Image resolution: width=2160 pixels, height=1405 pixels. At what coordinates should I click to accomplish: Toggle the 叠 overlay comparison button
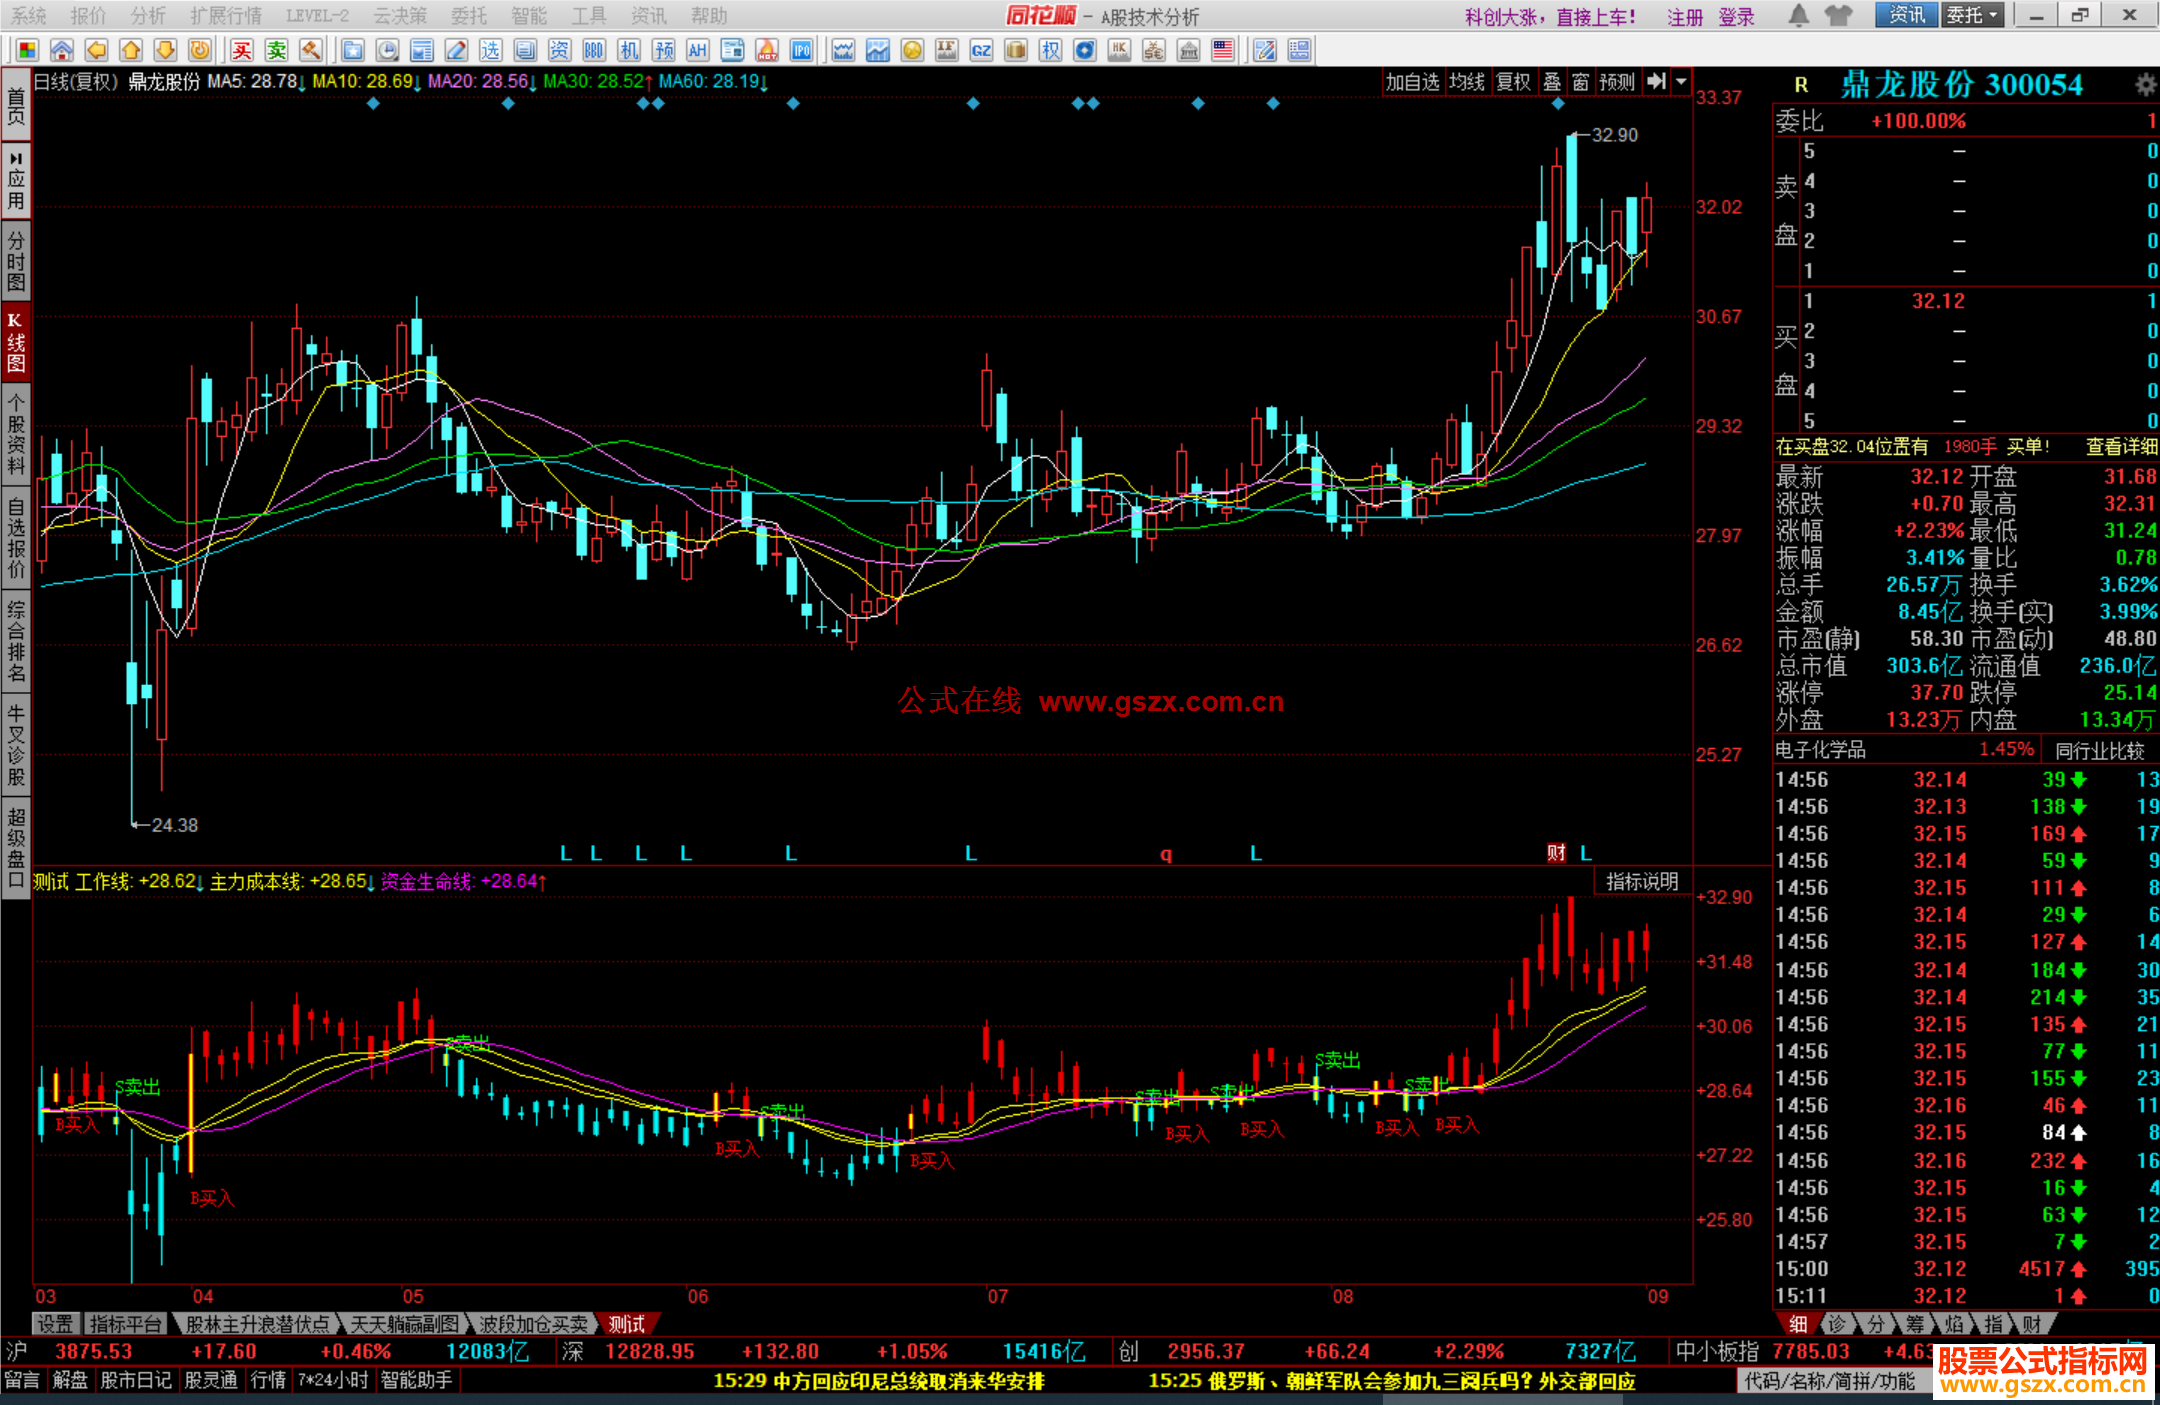click(1552, 82)
